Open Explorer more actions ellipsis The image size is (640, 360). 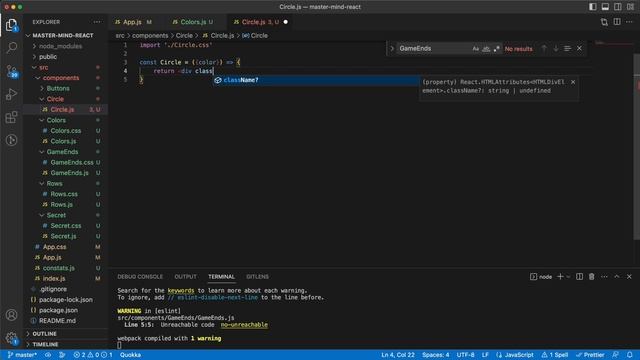(97, 22)
